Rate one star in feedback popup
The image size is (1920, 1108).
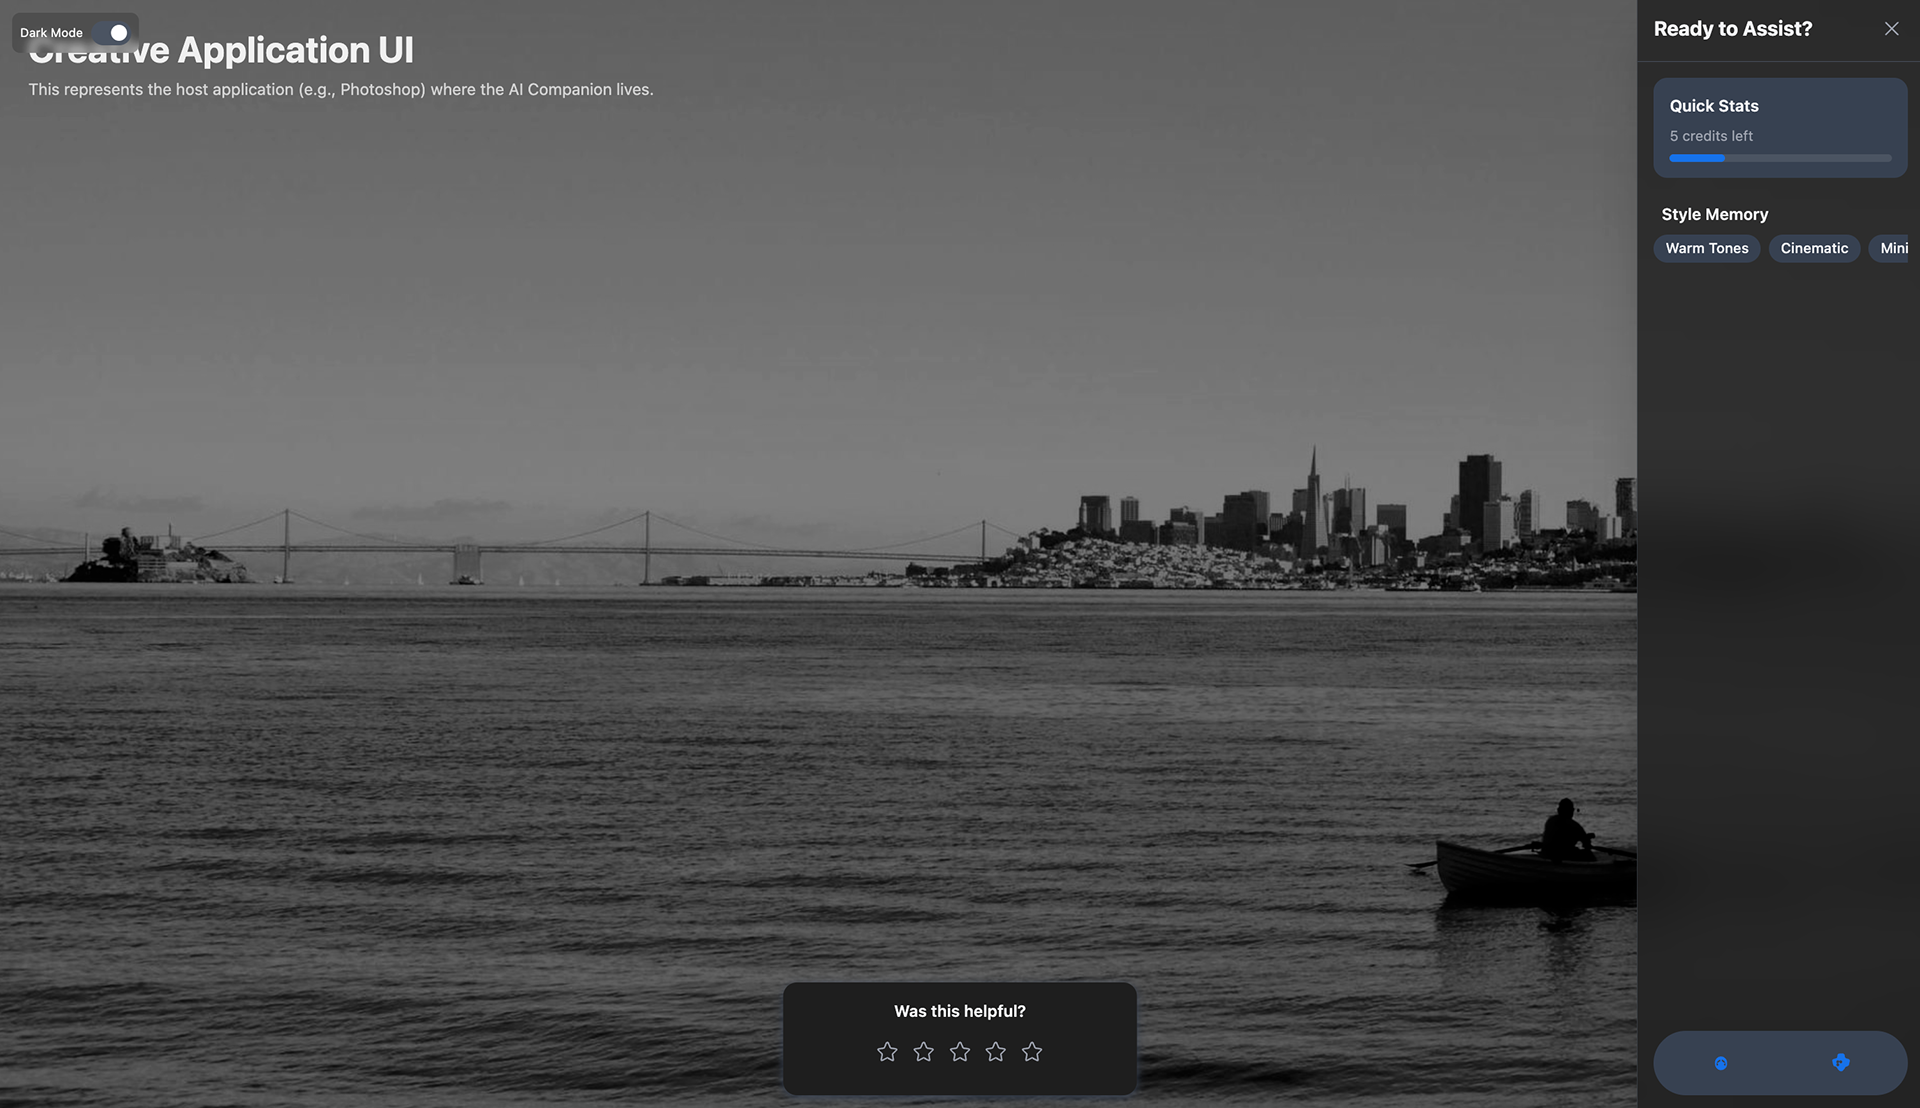[x=887, y=1052]
